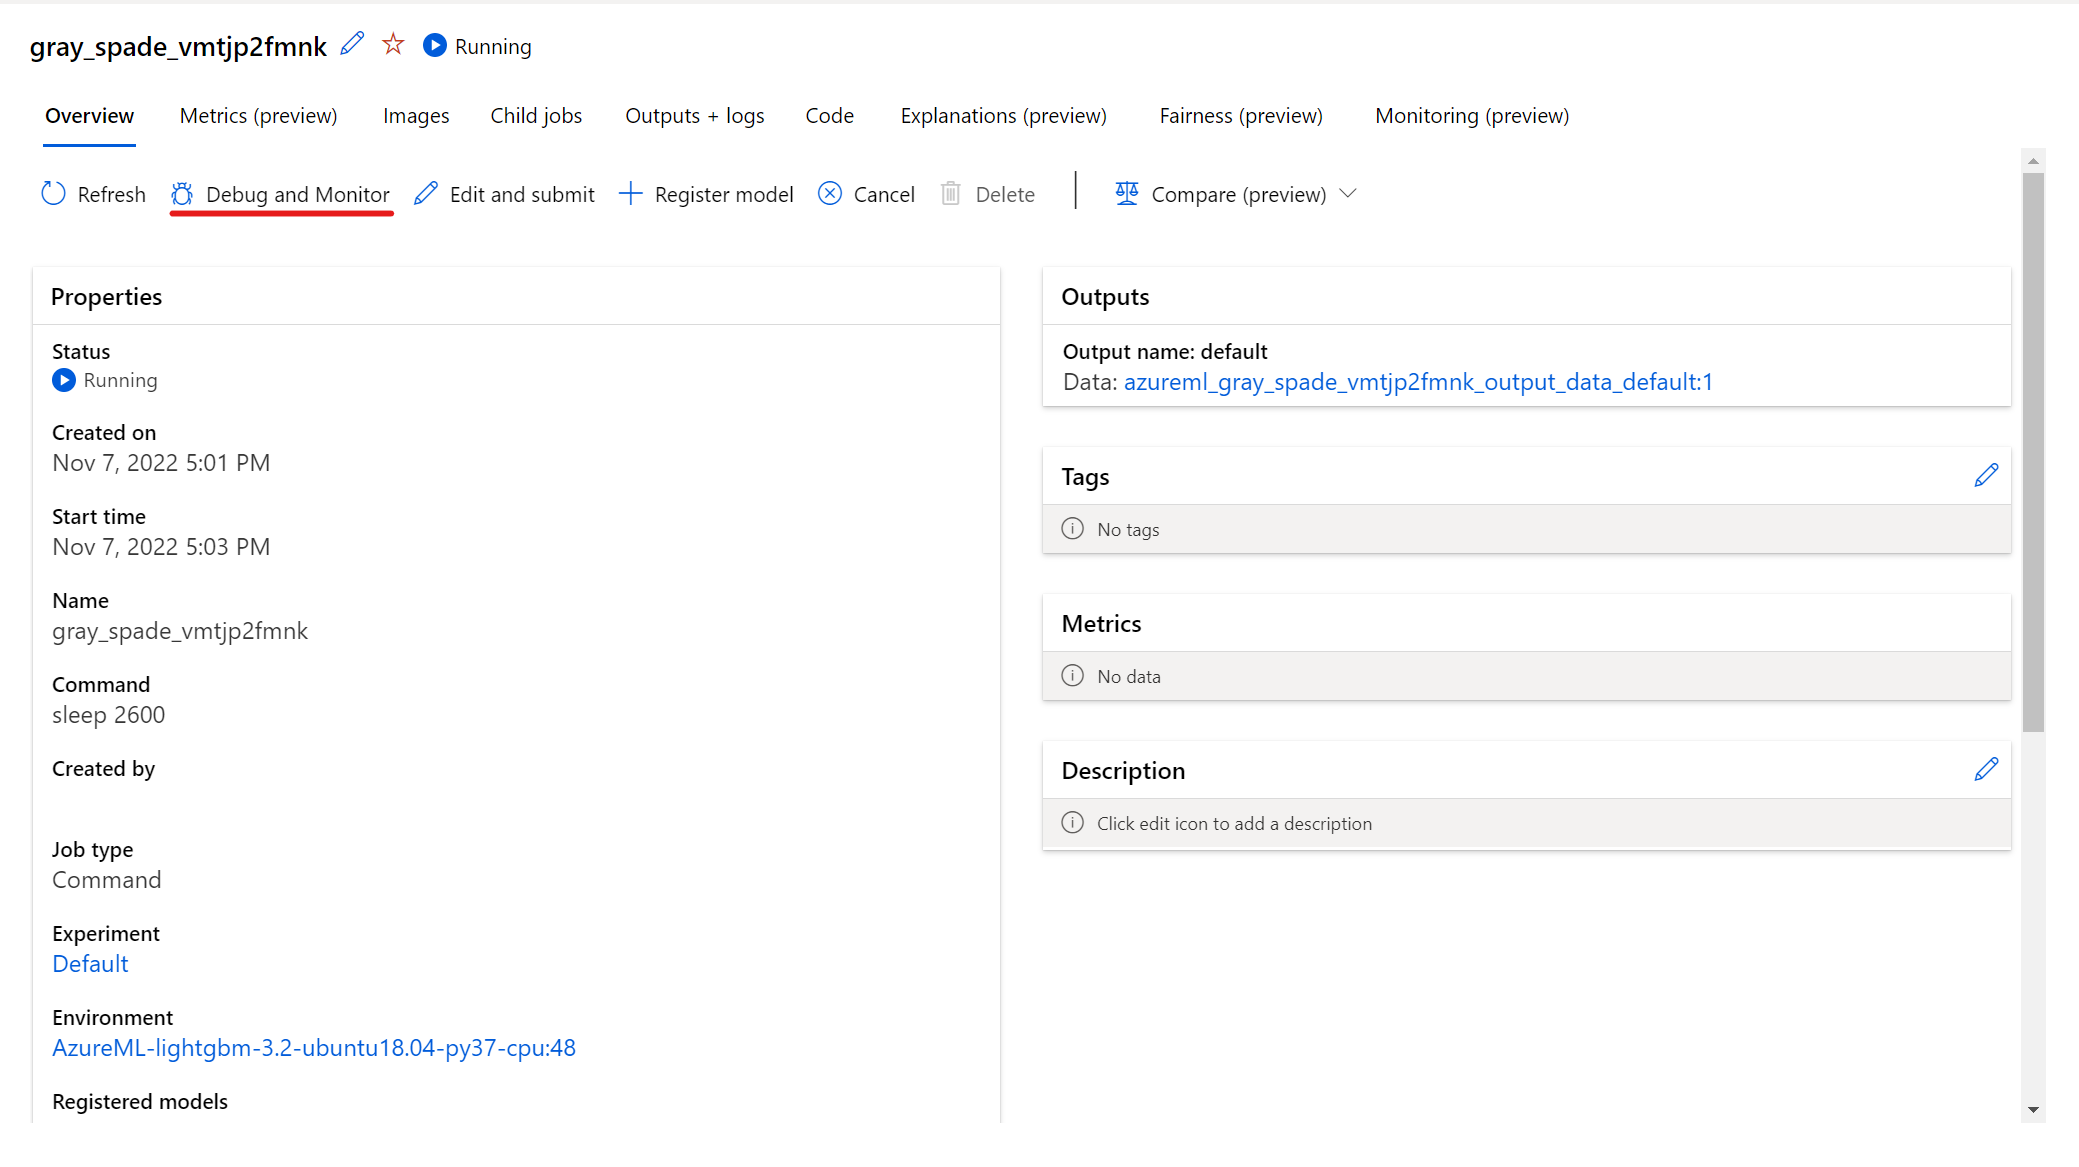The image size is (2079, 1167).
Task: Open the Outputs and logs tab
Action: (693, 116)
